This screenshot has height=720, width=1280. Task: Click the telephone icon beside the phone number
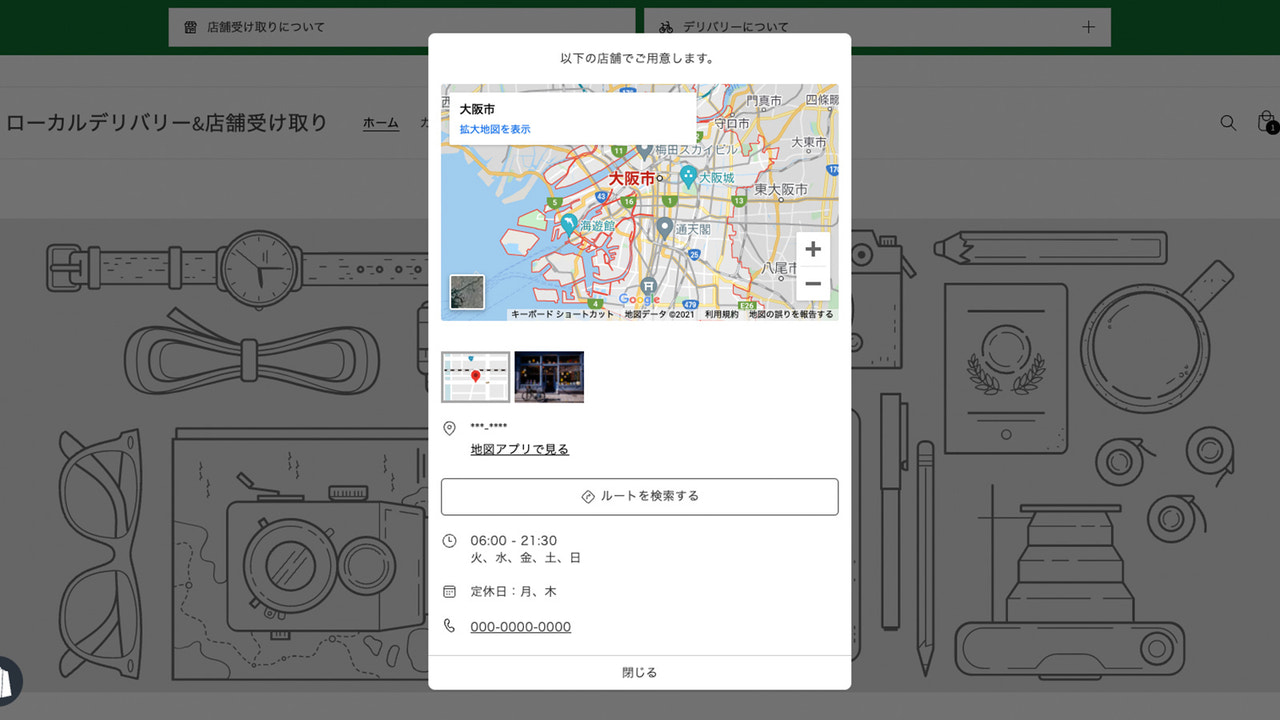click(x=450, y=626)
